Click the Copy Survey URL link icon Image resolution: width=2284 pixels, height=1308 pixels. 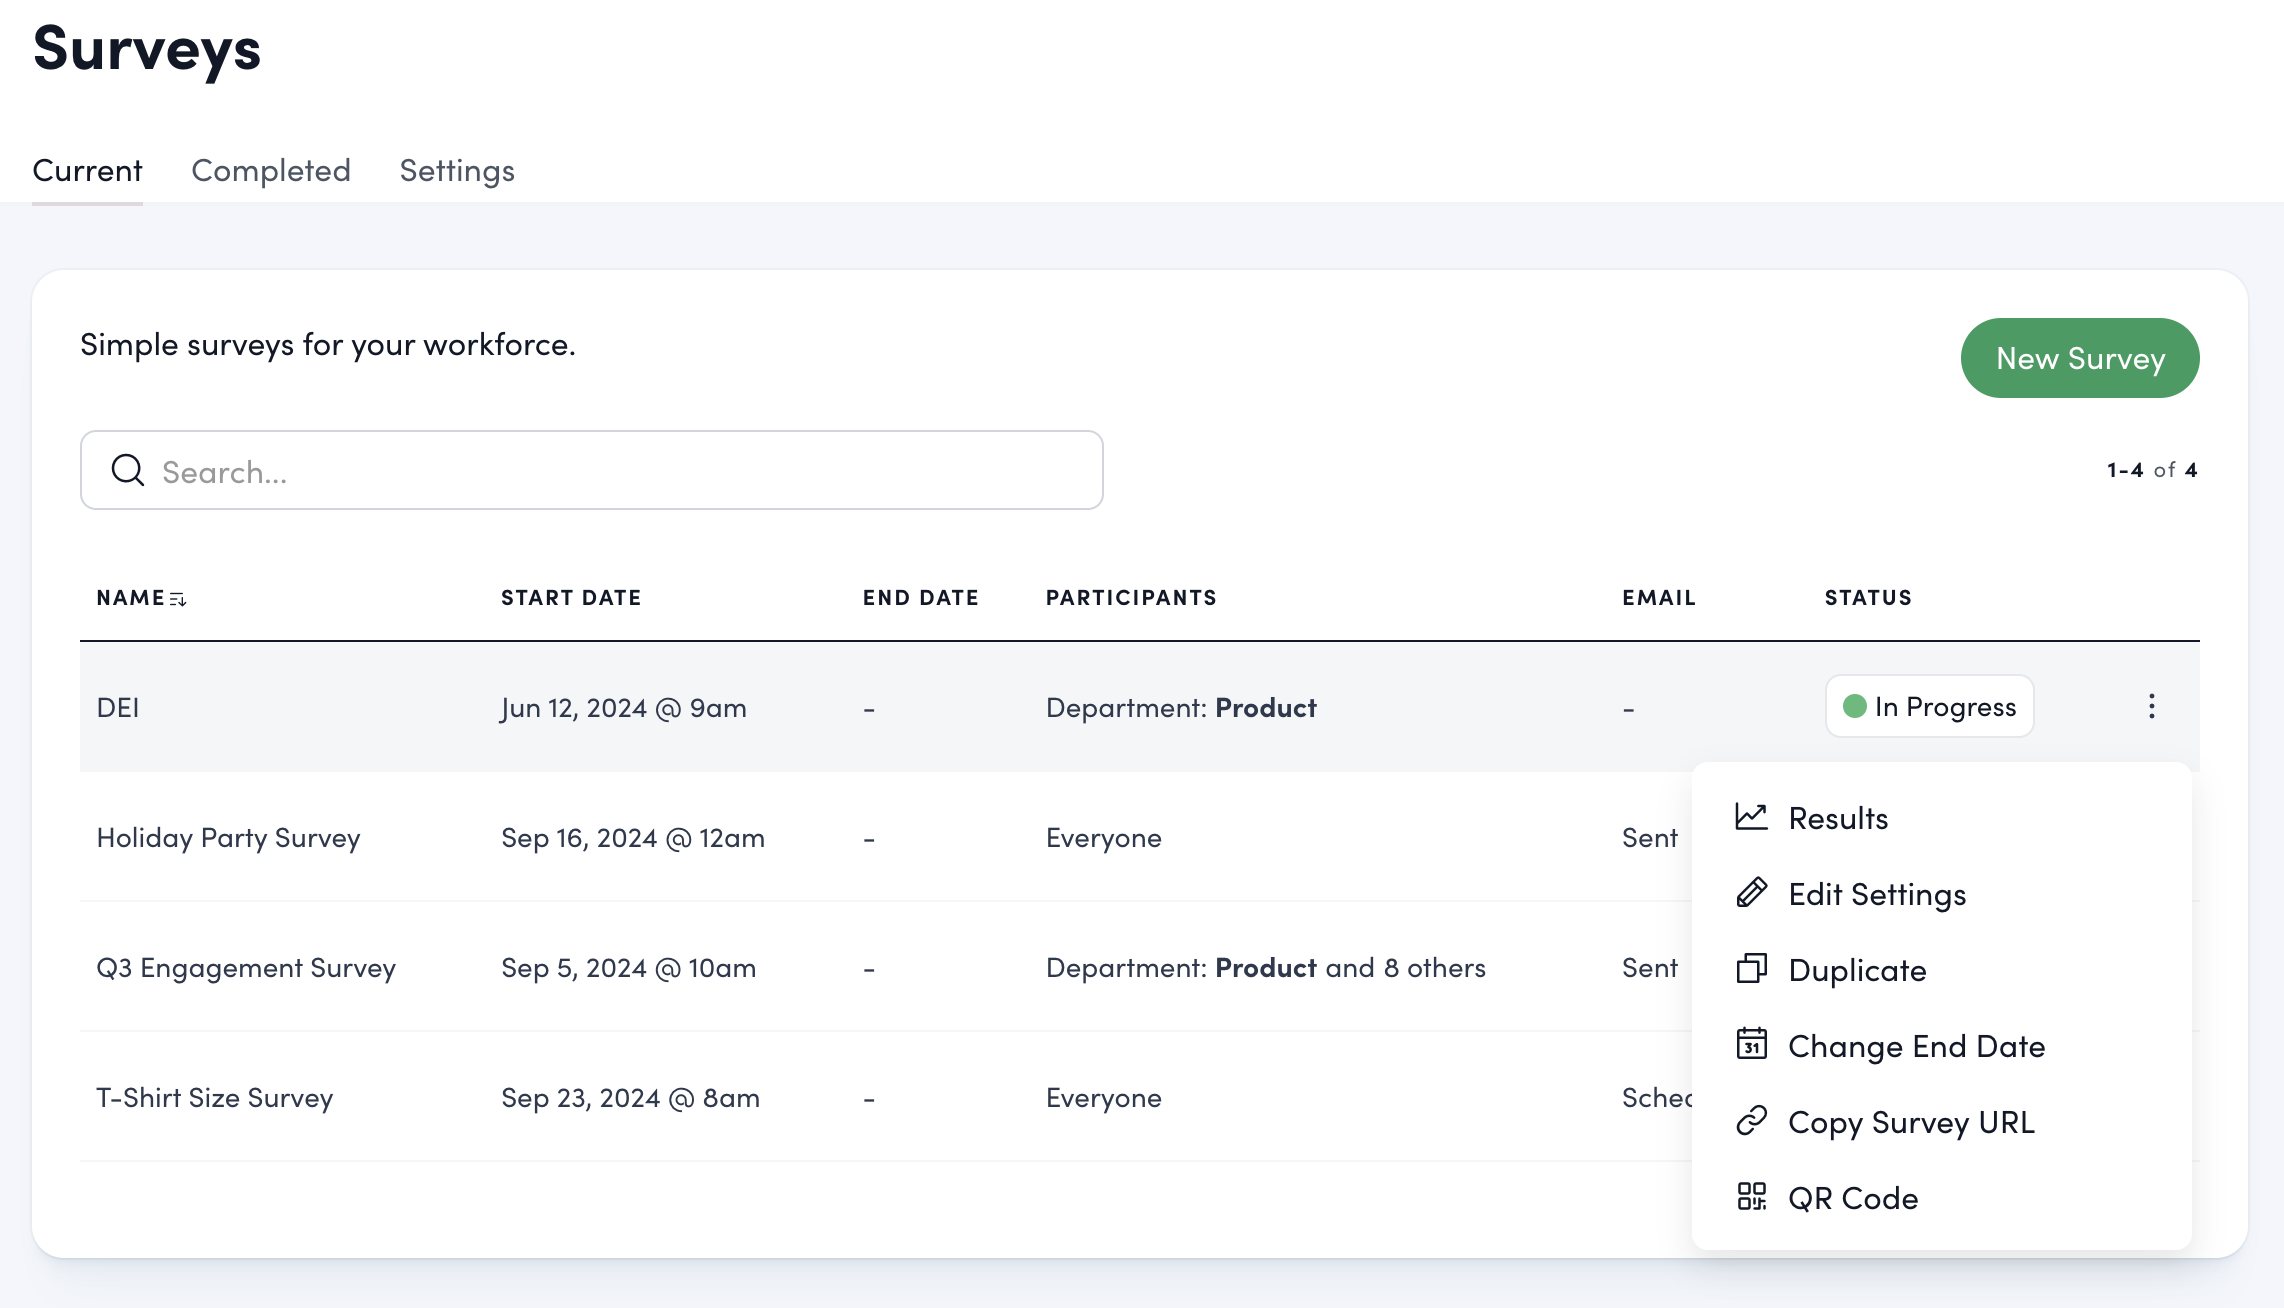pos(1751,1121)
